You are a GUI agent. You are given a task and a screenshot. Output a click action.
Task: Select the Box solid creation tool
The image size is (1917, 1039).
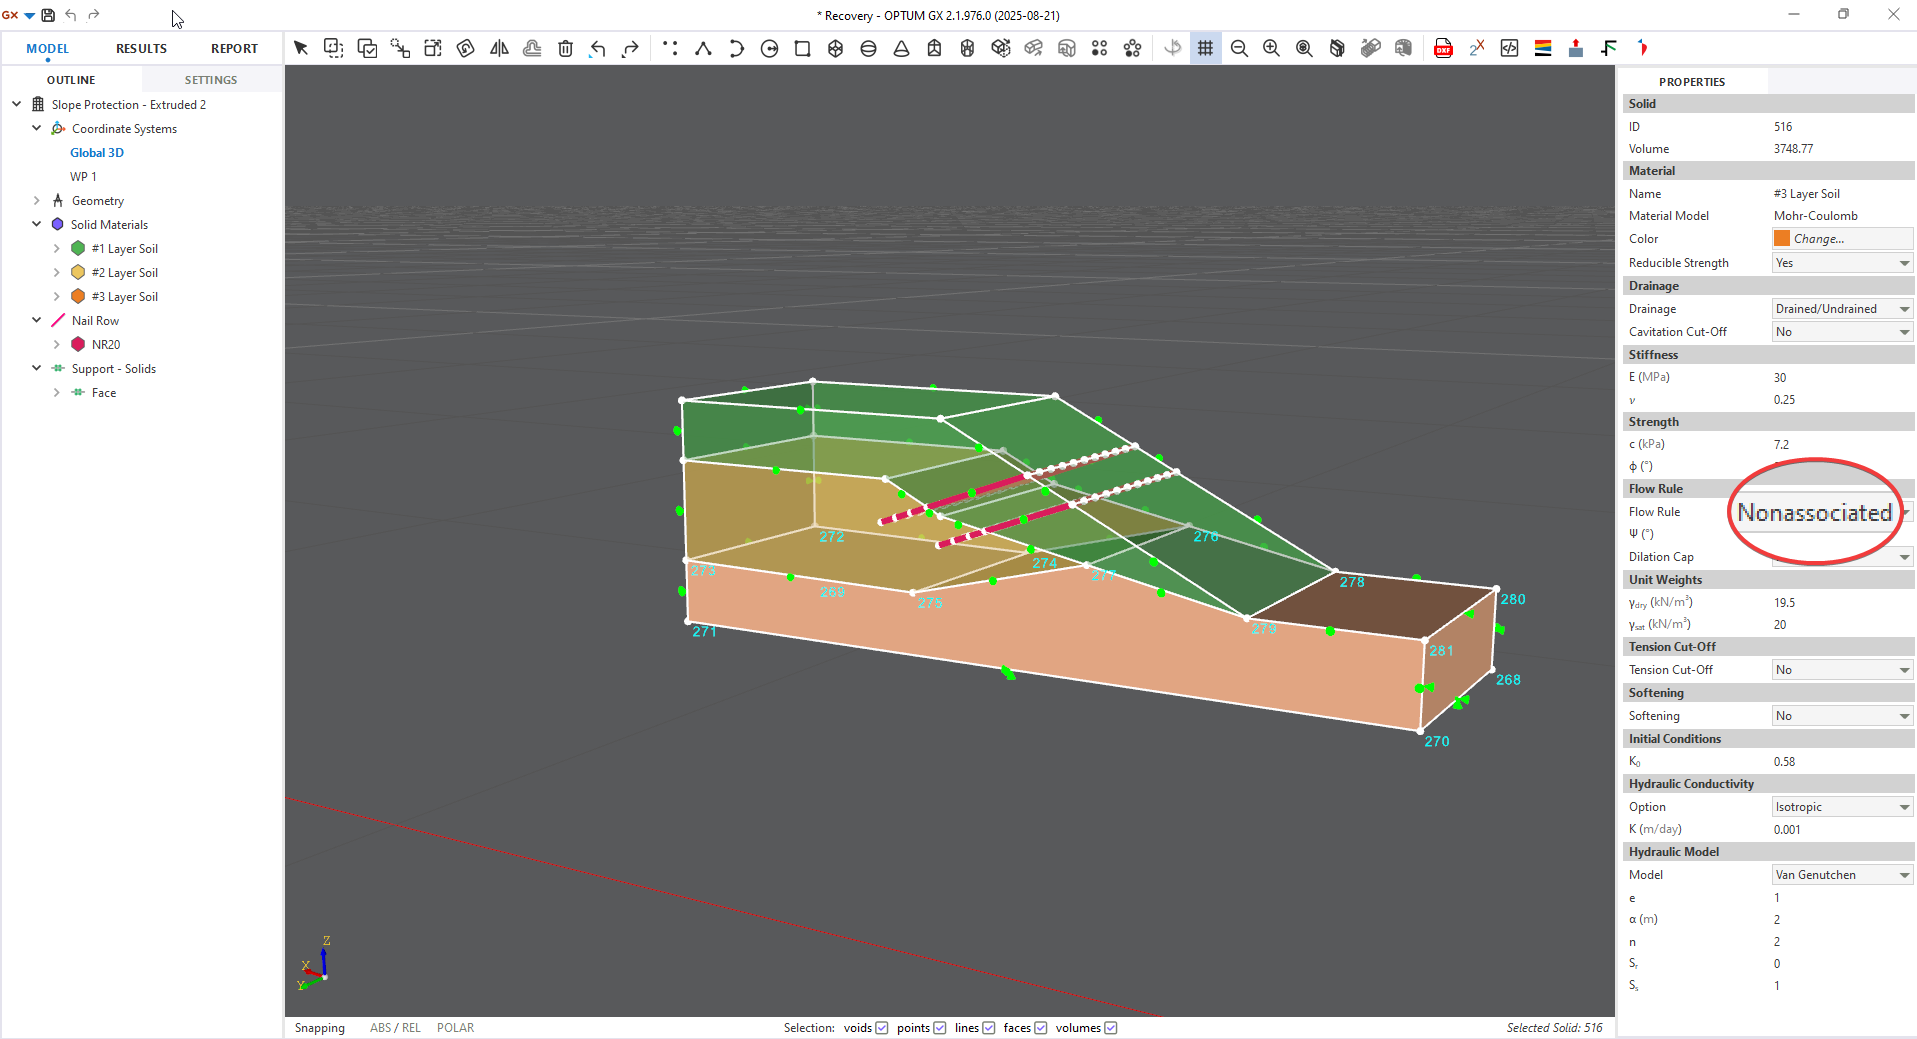click(x=835, y=47)
